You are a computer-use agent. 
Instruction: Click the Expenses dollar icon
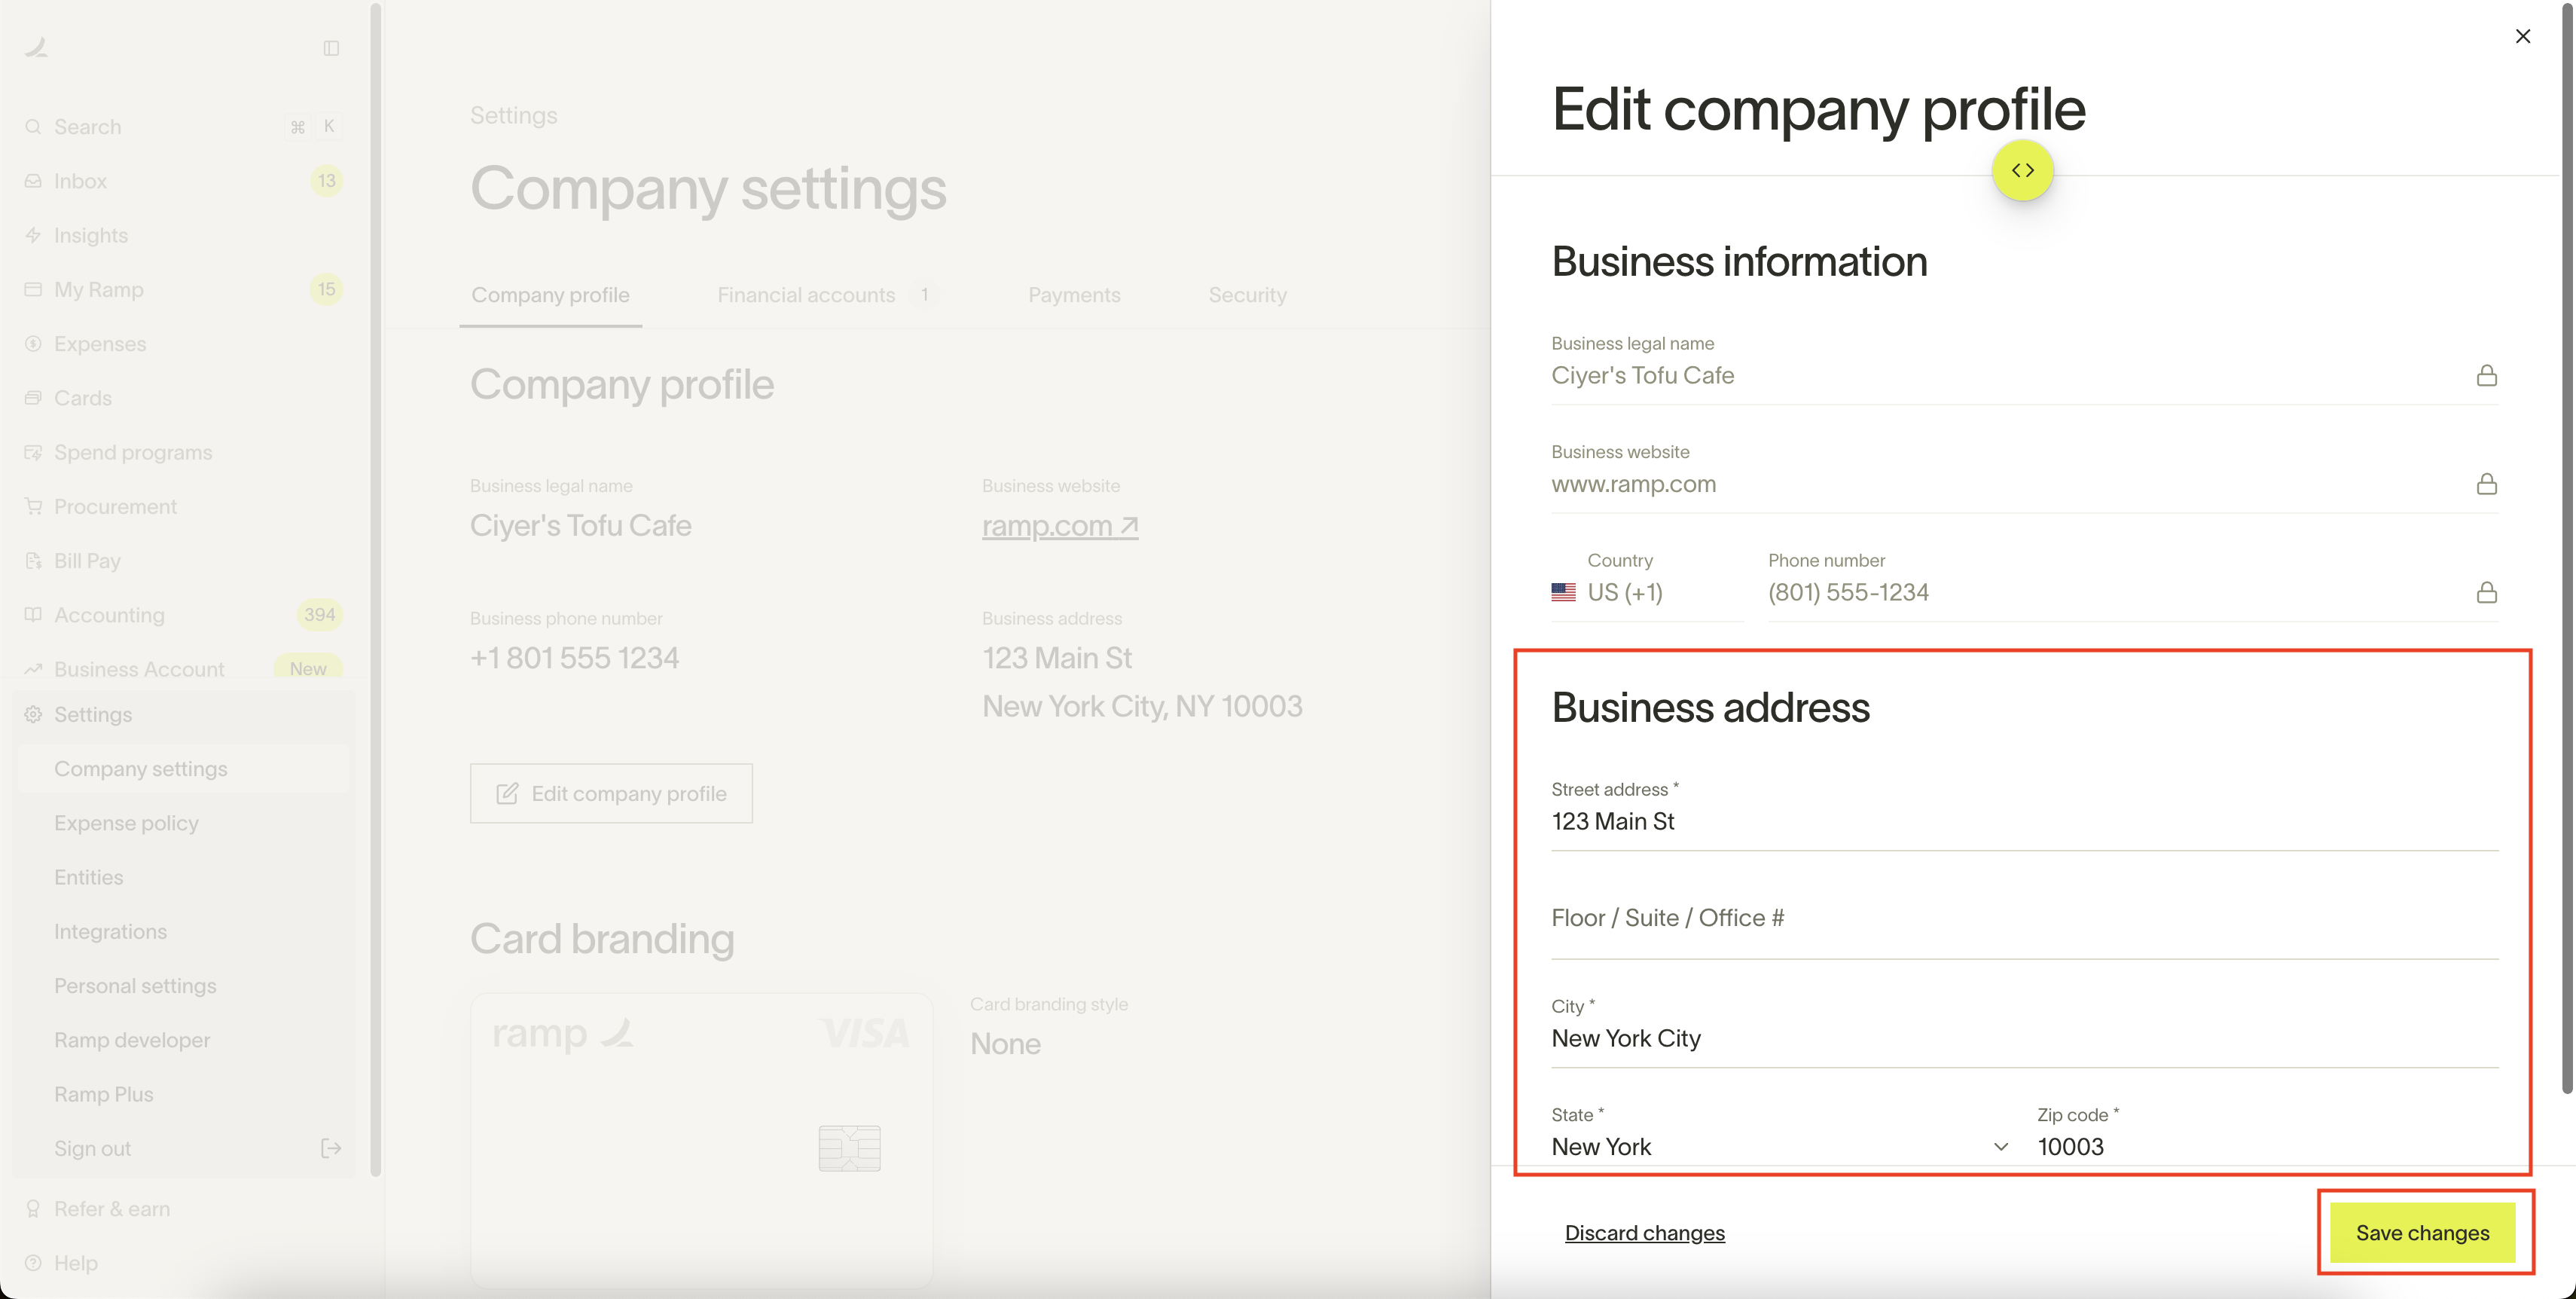33,344
